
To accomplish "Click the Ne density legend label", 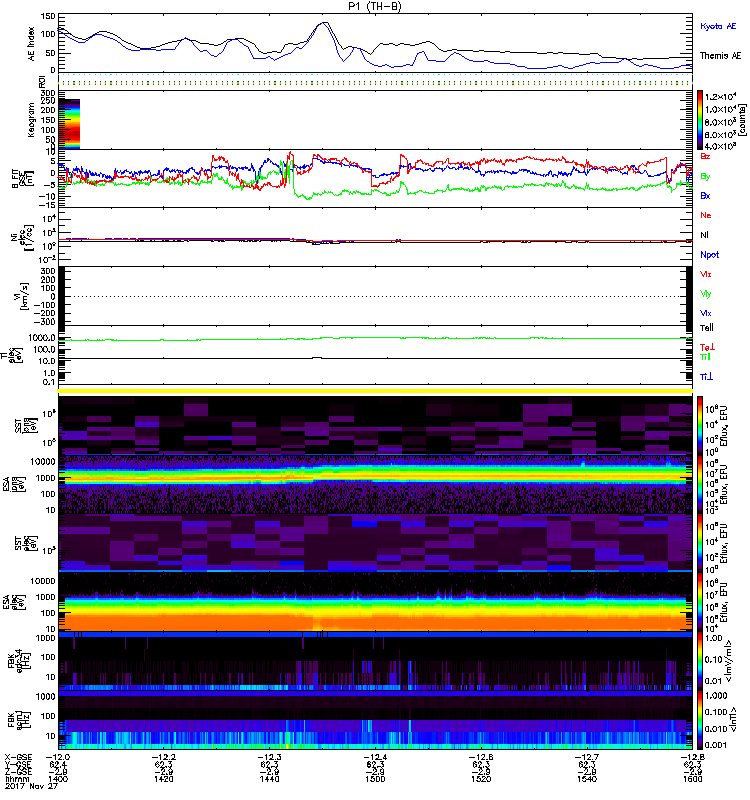I will [706, 215].
